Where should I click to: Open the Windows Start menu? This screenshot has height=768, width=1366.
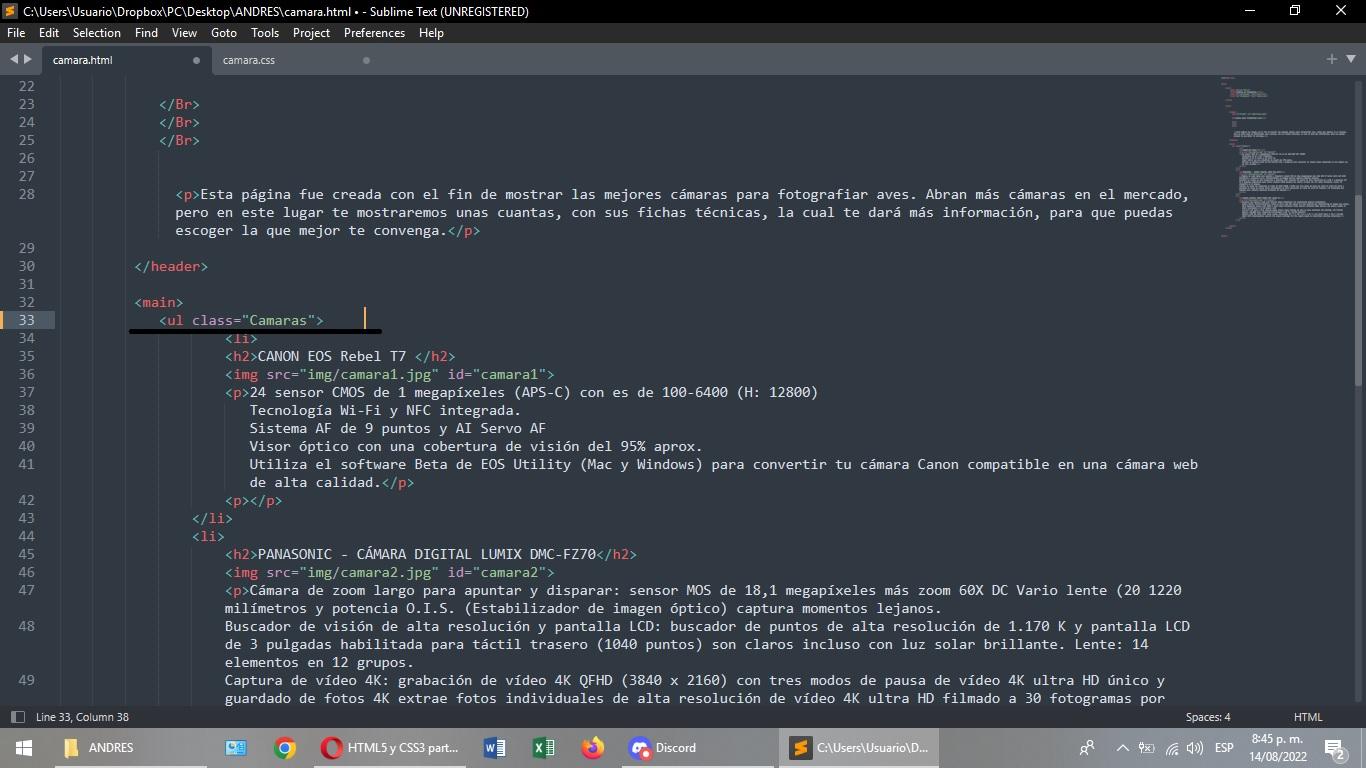(23, 748)
